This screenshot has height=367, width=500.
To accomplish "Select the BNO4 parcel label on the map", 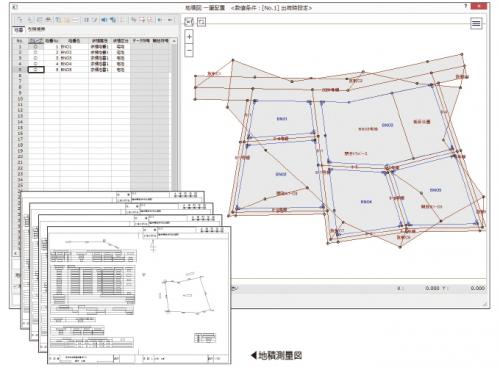I will click(x=366, y=202).
